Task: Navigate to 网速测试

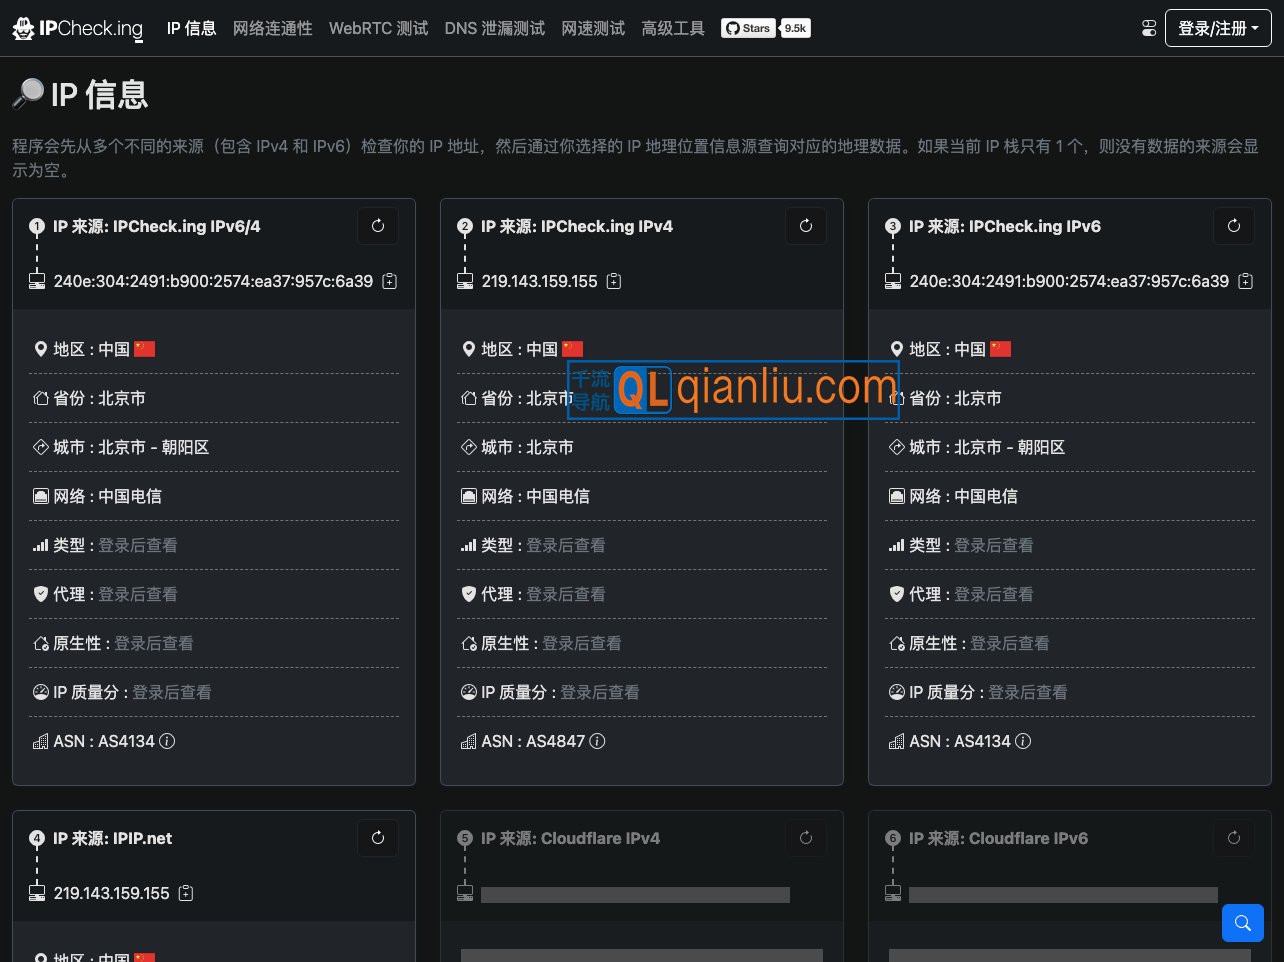Action: point(593,28)
